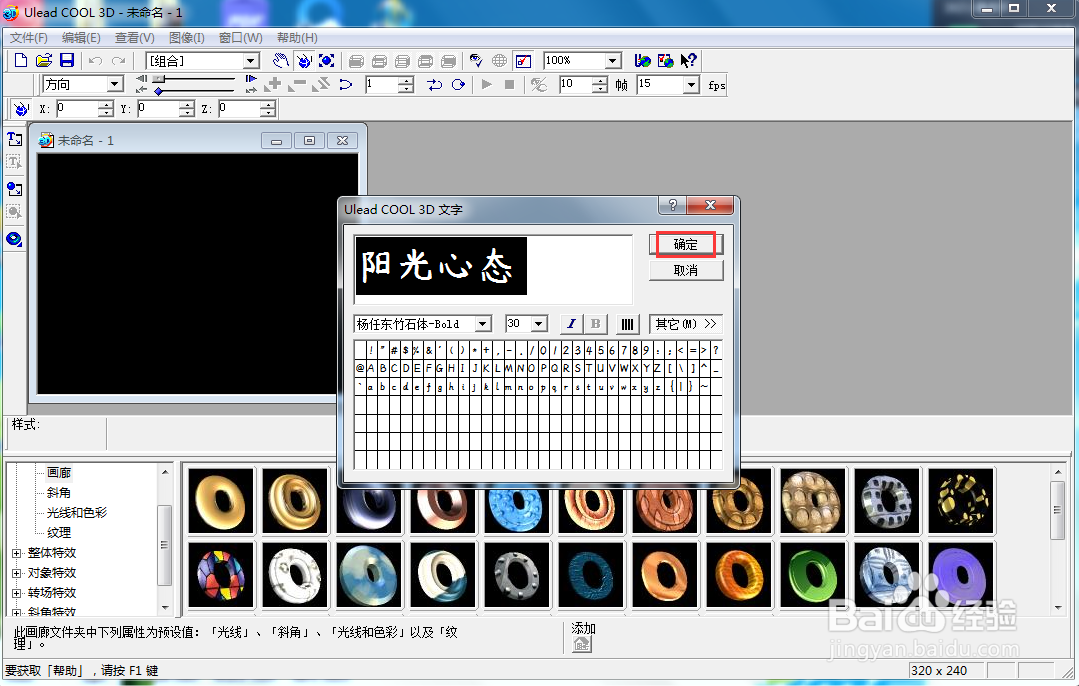The image size is (1079, 686).
Task: Open the 方向 property dropdown
Action: coord(115,84)
